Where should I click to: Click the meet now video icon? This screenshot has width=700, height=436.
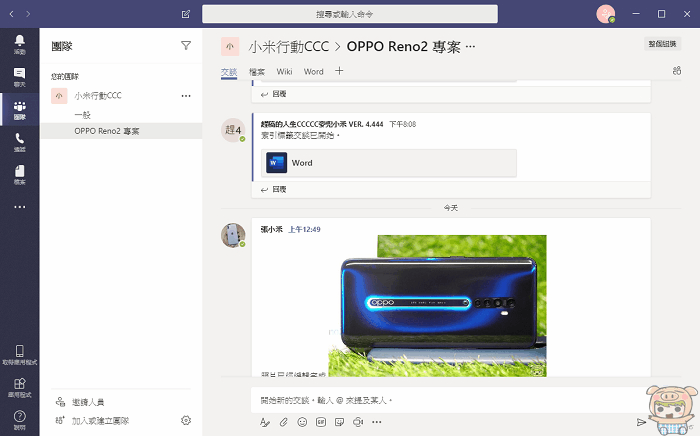358,422
